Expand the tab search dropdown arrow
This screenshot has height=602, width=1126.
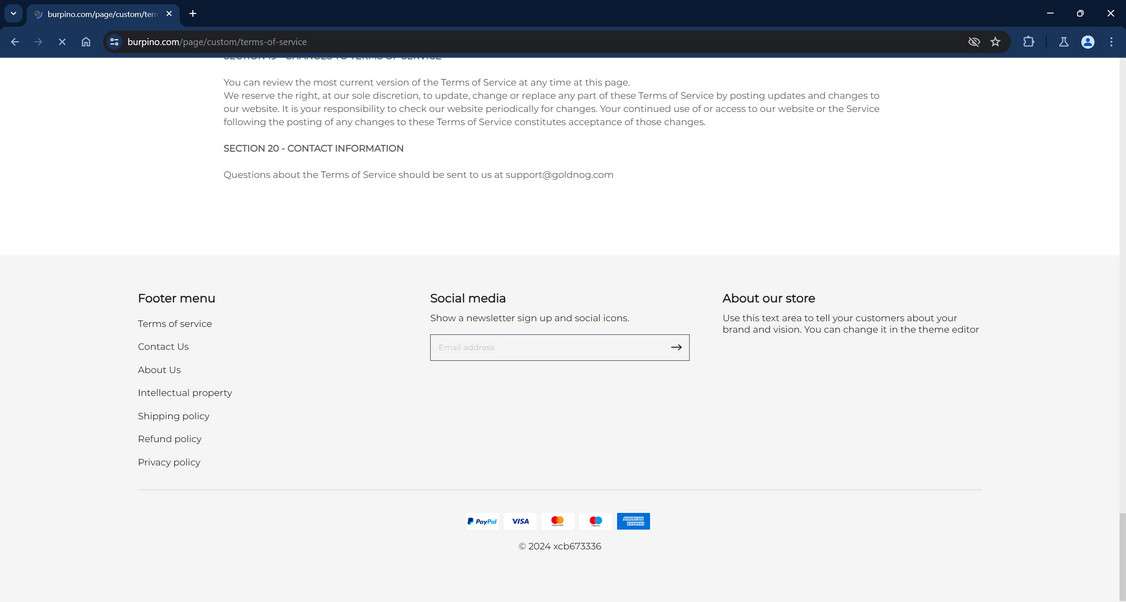tap(13, 13)
